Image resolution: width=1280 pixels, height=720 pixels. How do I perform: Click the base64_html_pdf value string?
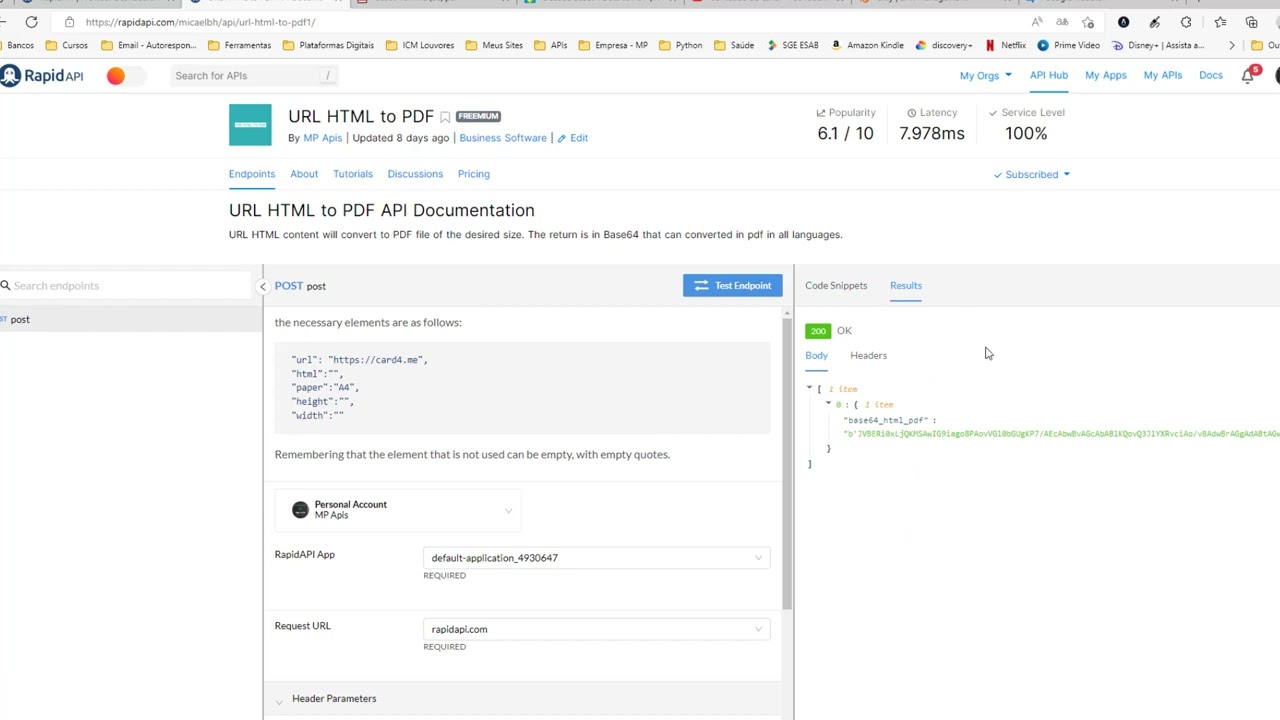coord(1061,434)
